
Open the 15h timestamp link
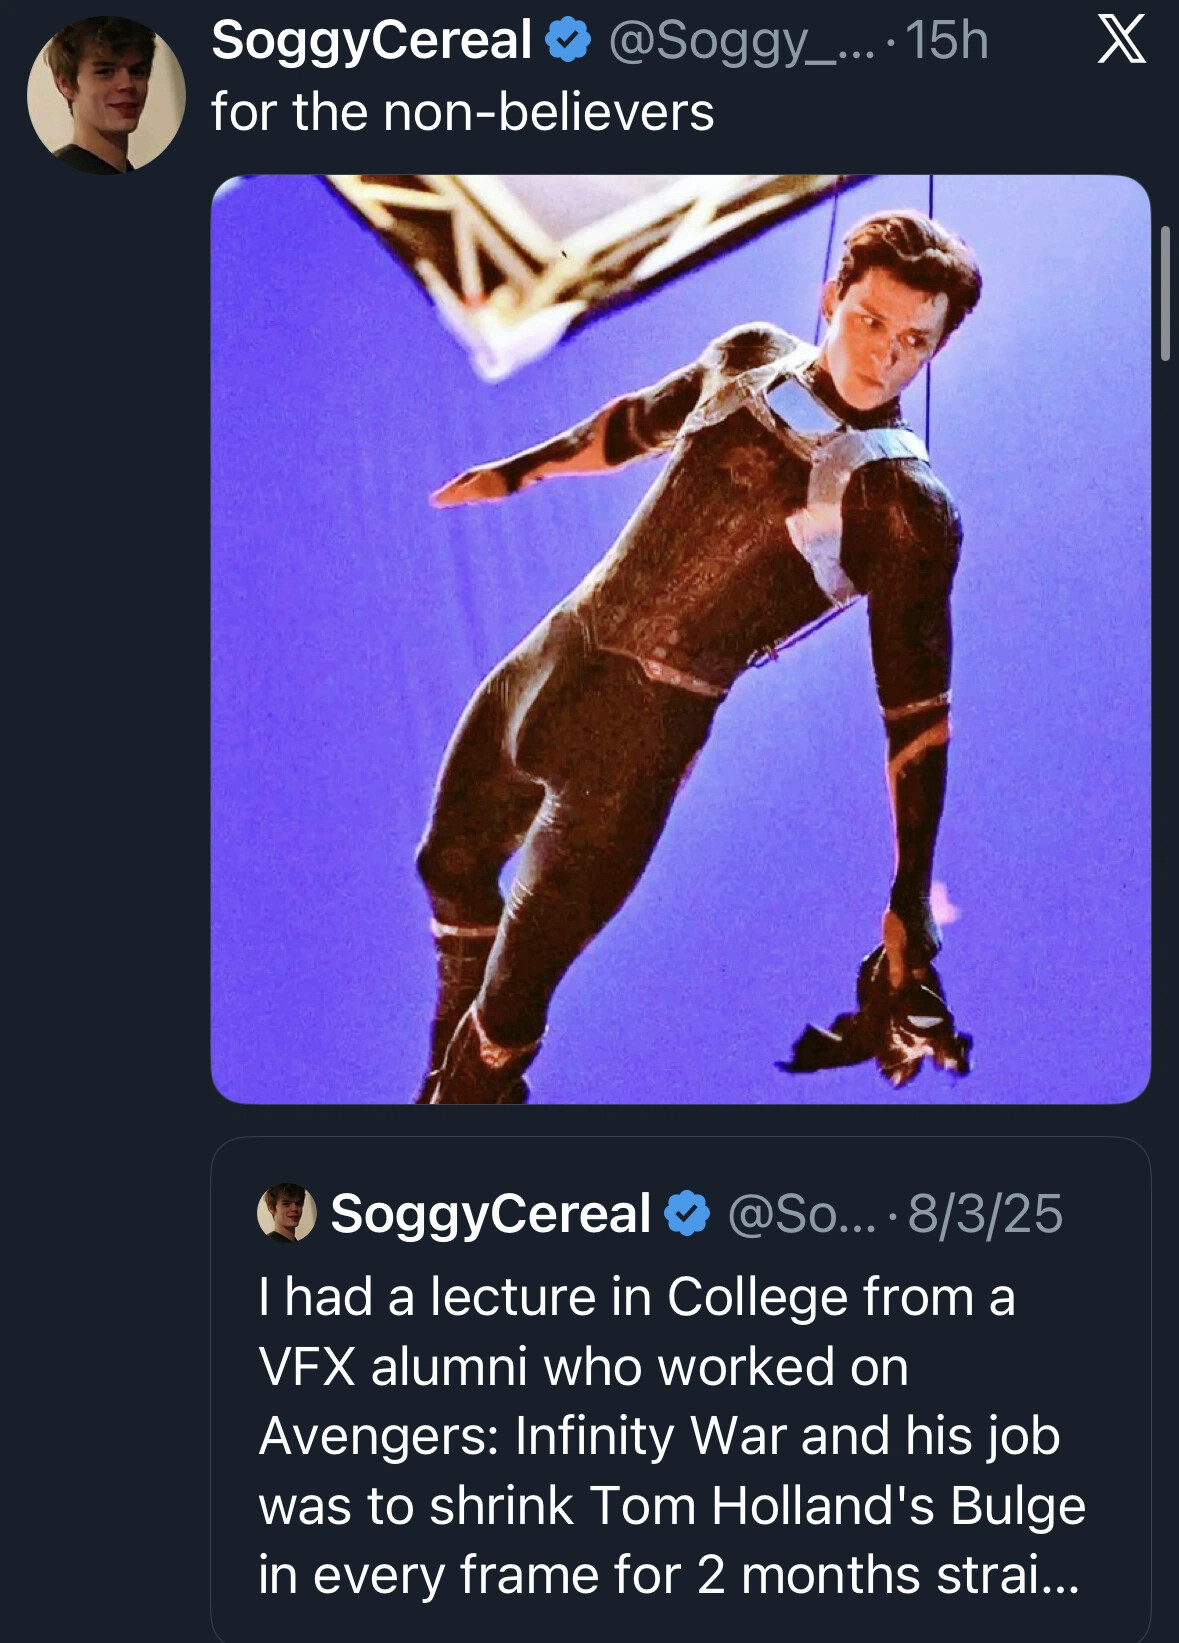coord(946,41)
